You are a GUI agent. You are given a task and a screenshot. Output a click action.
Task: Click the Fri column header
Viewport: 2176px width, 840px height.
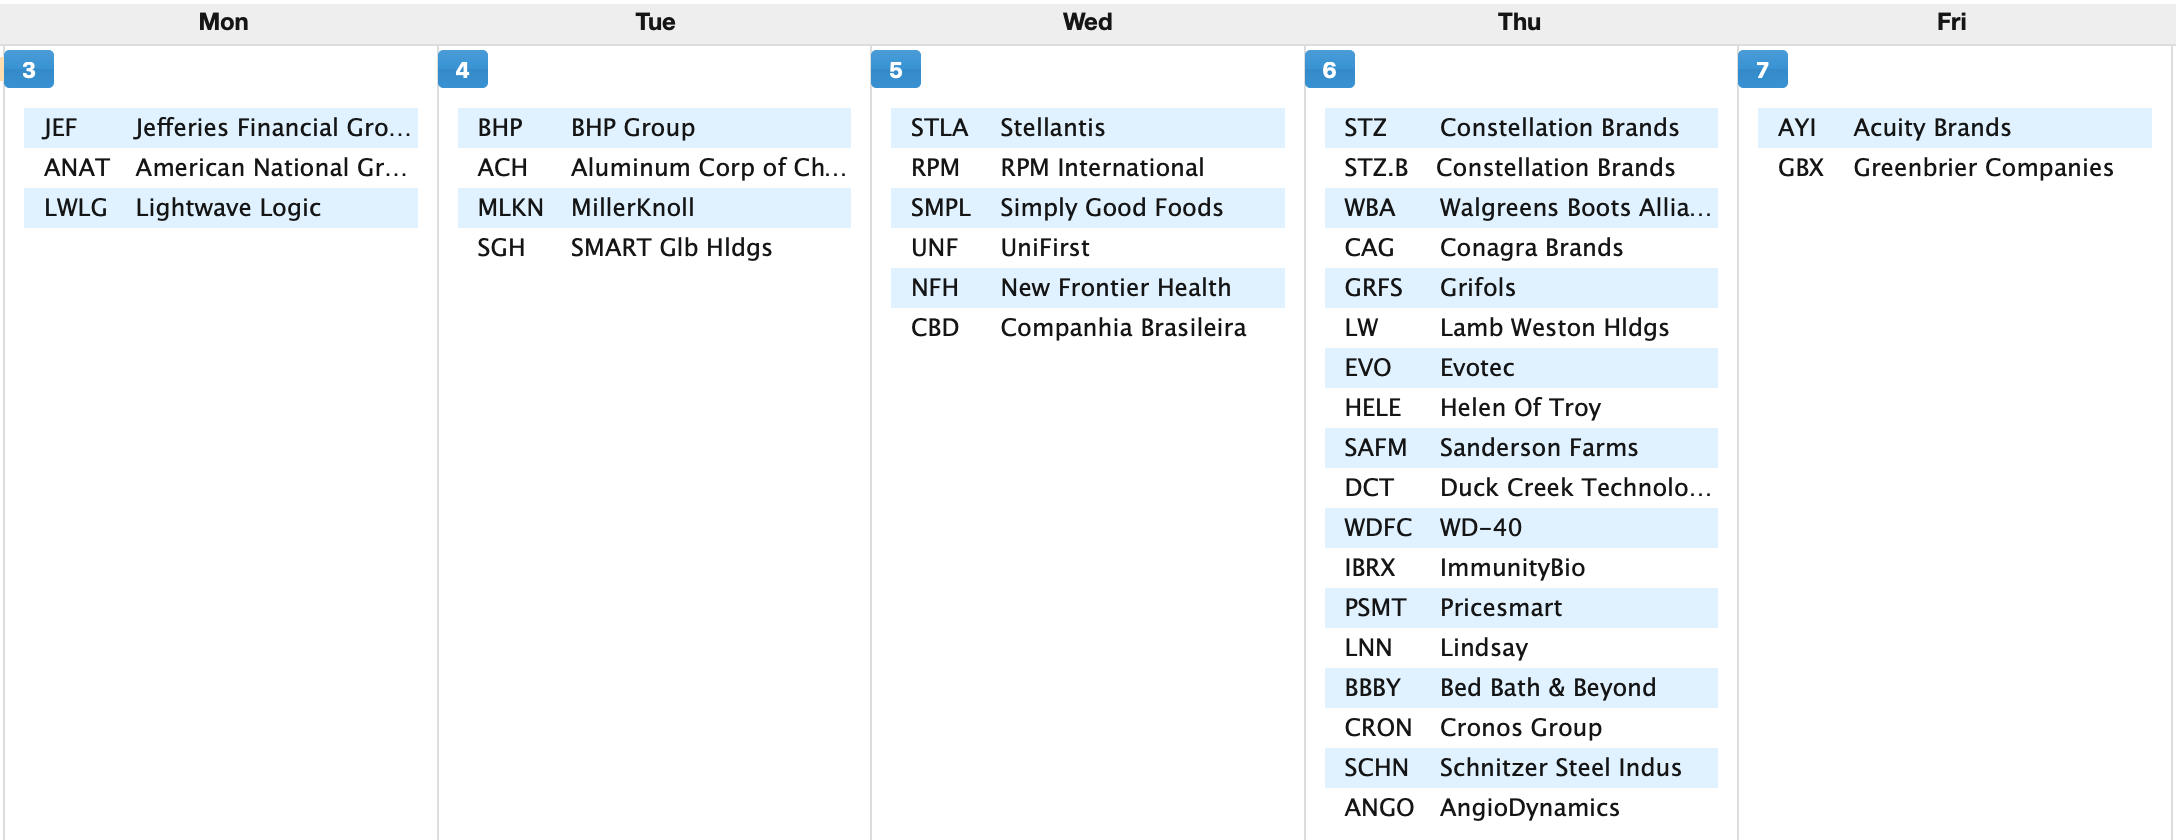(x=1951, y=22)
